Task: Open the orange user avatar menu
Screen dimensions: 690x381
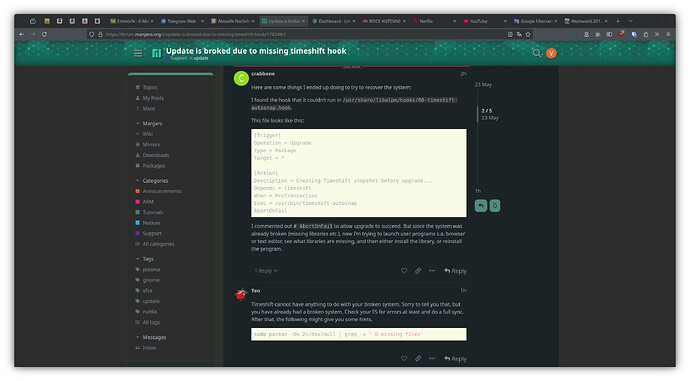Action: (551, 53)
